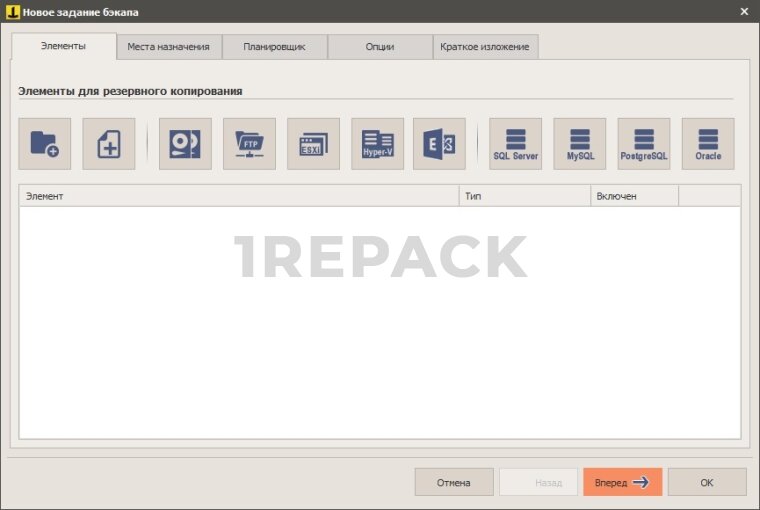Click the Oracle database backup icon
This screenshot has height=510, width=760.
(708, 144)
